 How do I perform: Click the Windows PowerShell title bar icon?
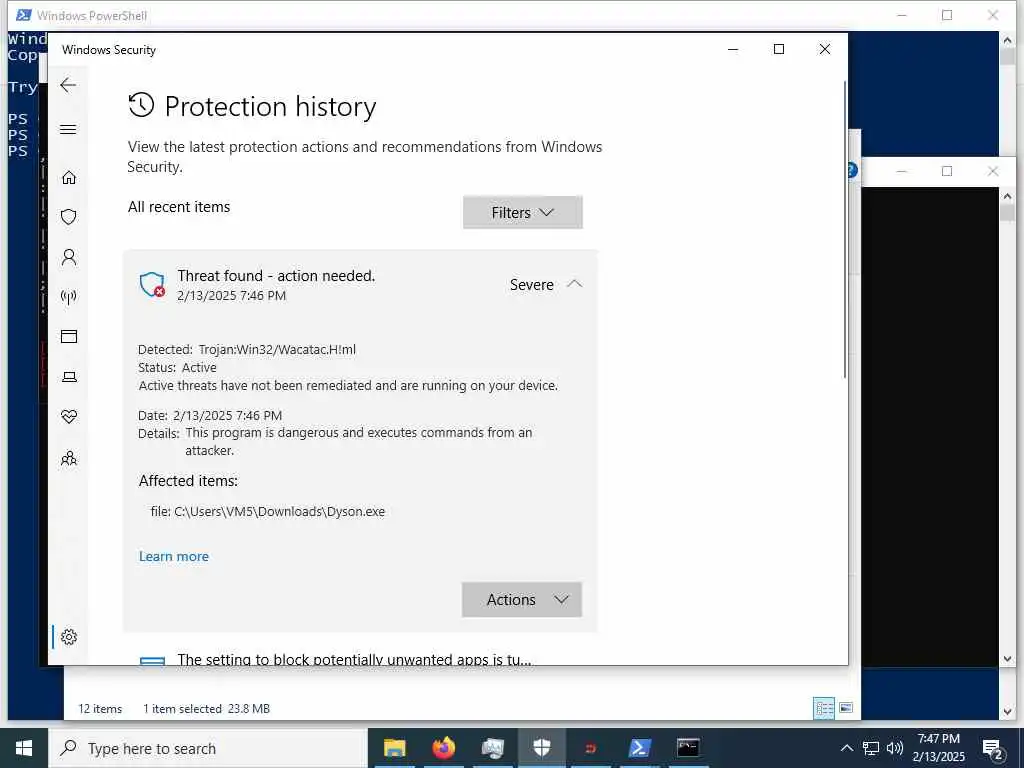(24, 15)
